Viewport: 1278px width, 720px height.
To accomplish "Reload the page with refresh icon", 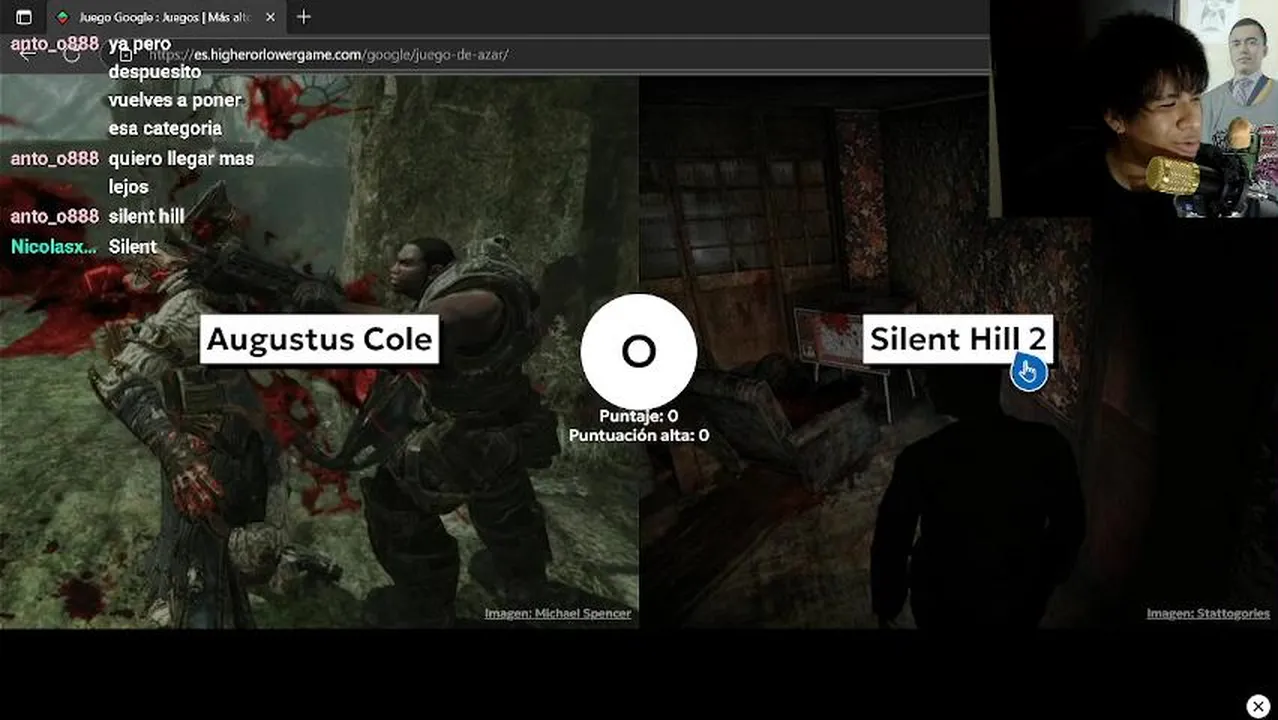I will coord(71,54).
